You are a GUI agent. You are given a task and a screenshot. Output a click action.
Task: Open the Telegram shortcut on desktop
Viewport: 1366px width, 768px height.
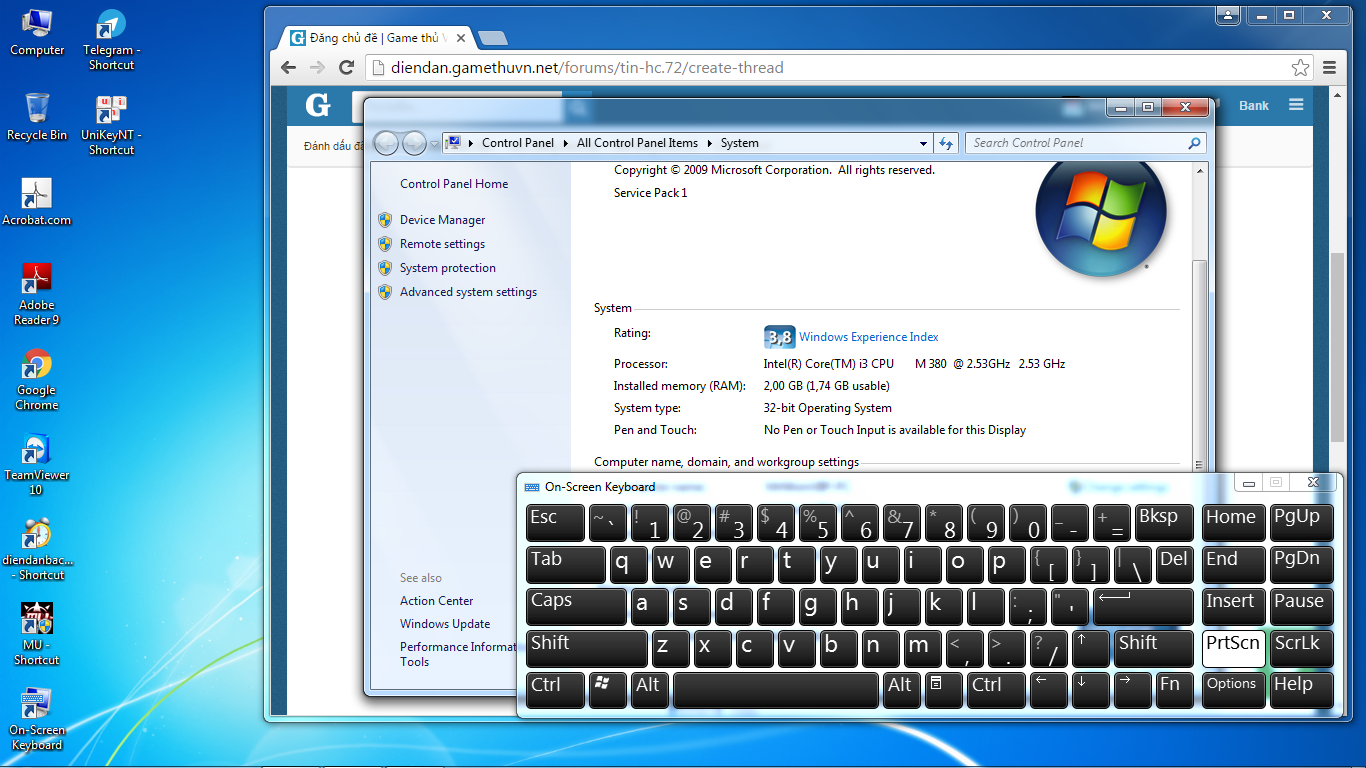(111, 40)
